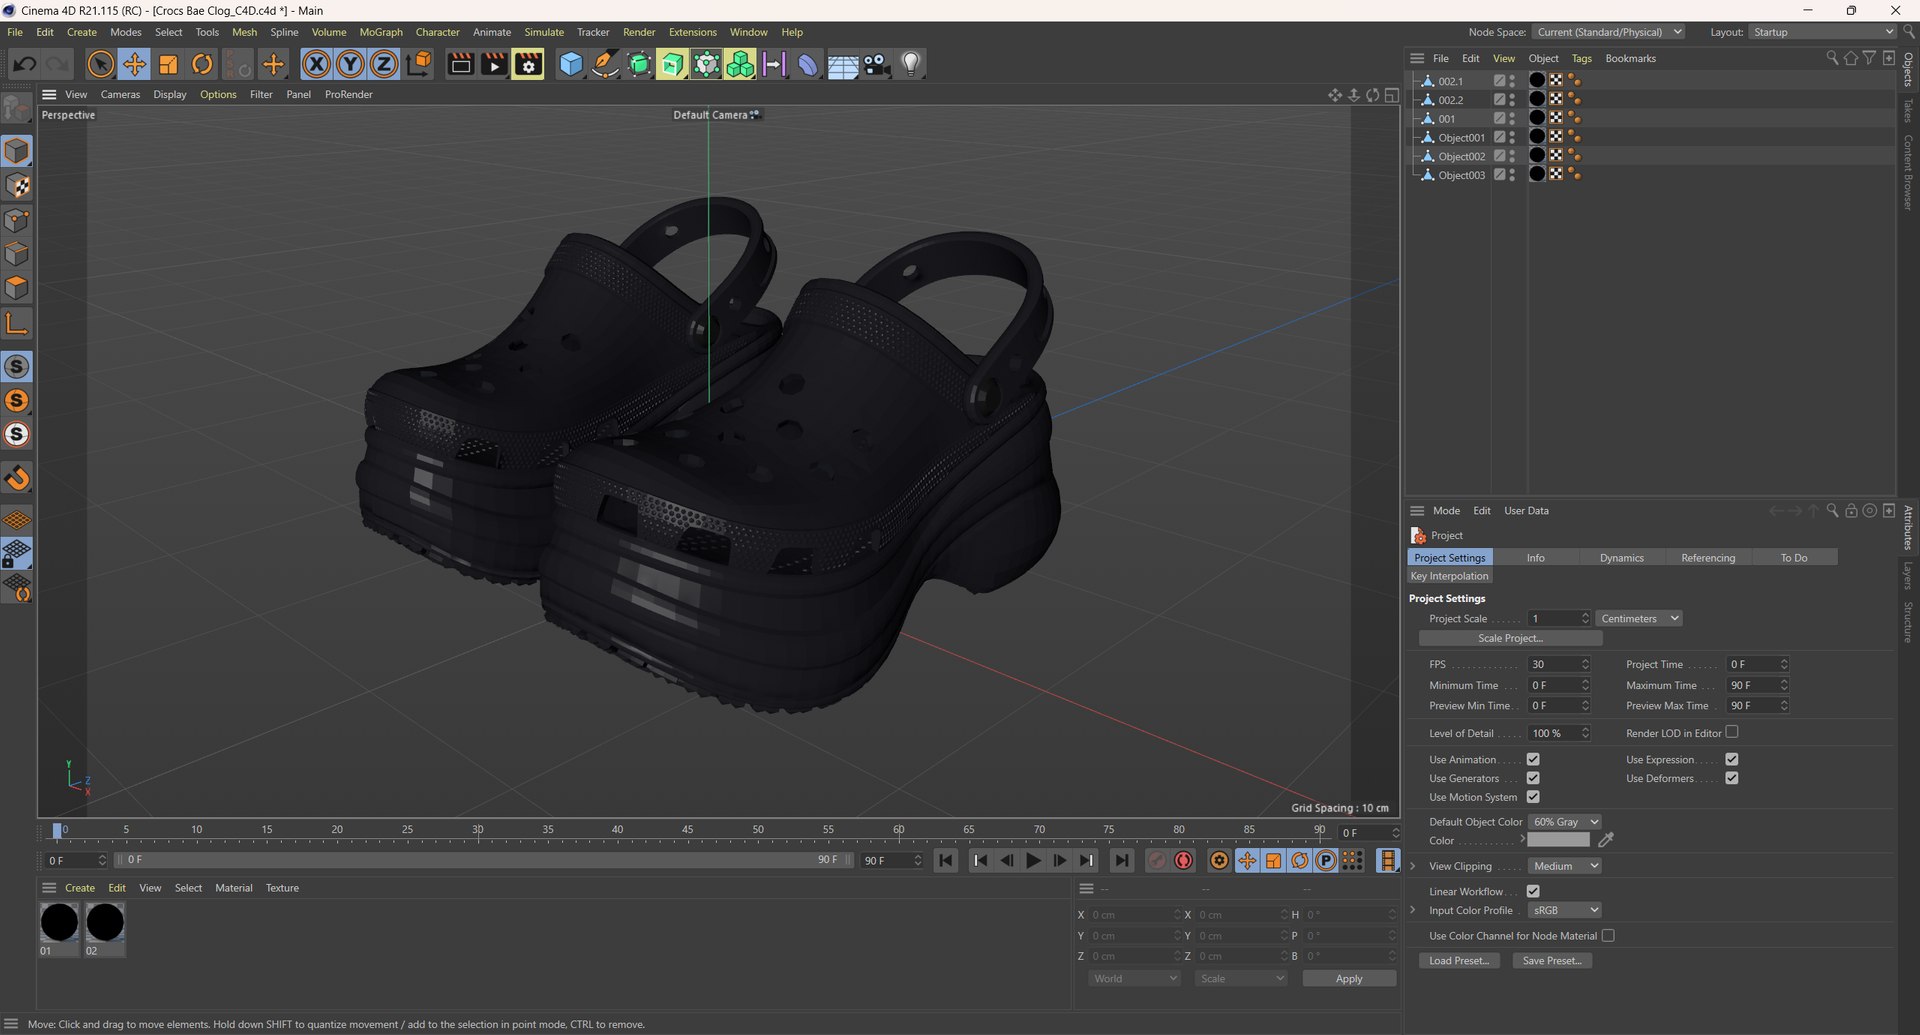Image resolution: width=1920 pixels, height=1035 pixels.
Task: Switch to the Dynamics tab
Action: click(x=1621, y=558)
